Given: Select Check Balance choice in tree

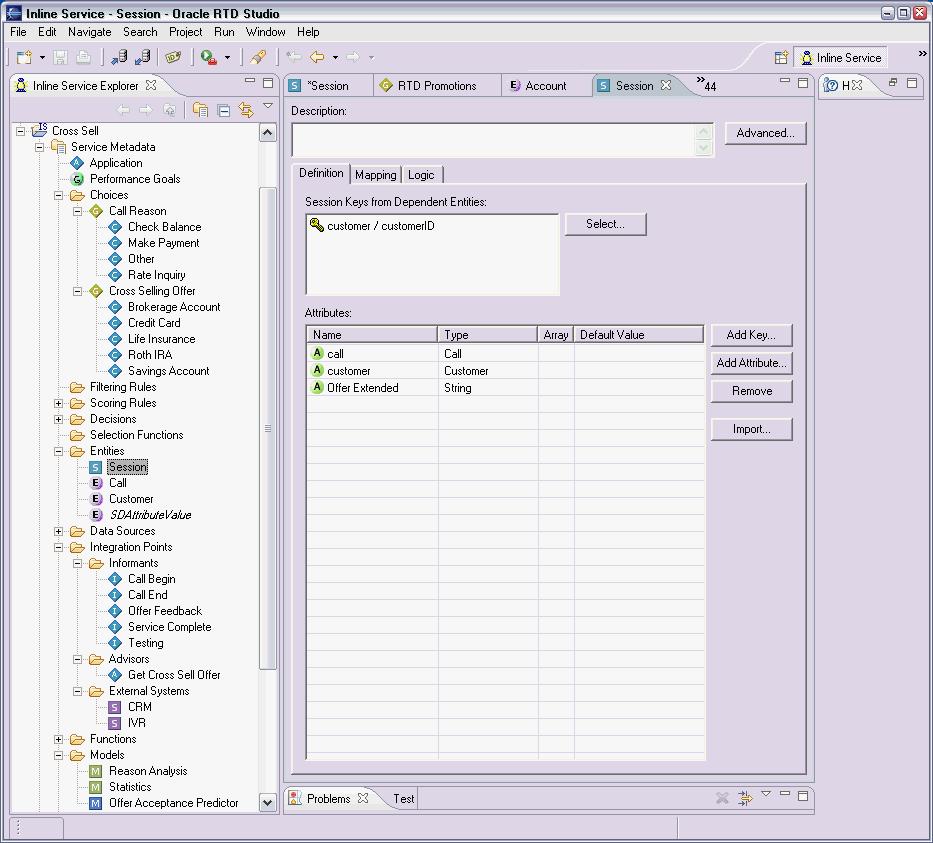Looking at the screenshot, I should [164, 227].
